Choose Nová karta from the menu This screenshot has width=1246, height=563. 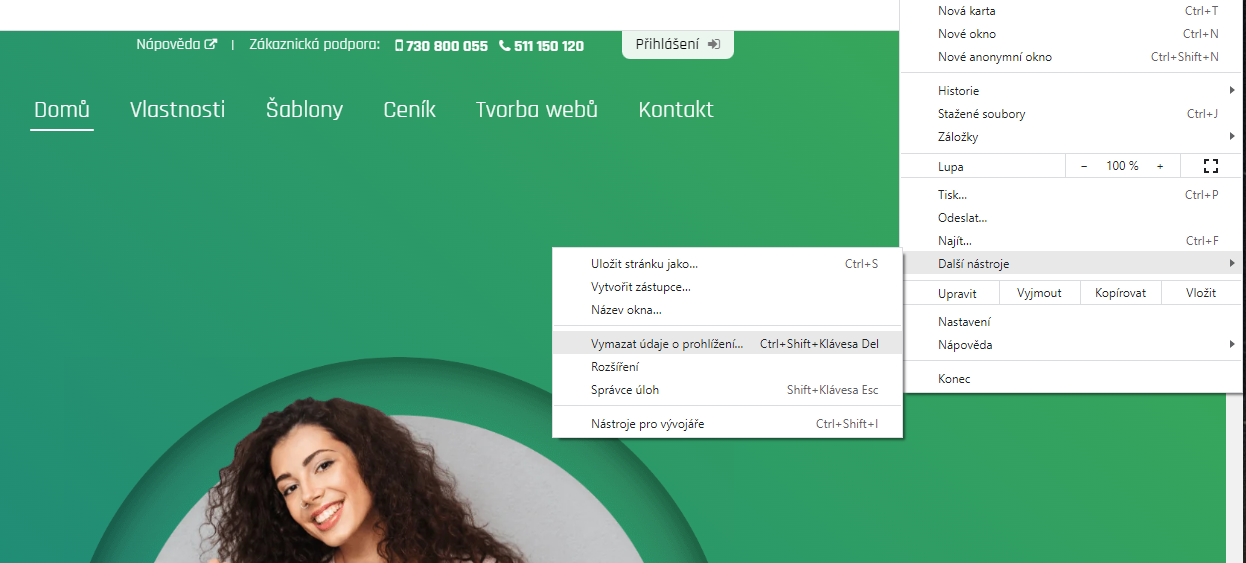pyautogui.click(x=966, y=11)
